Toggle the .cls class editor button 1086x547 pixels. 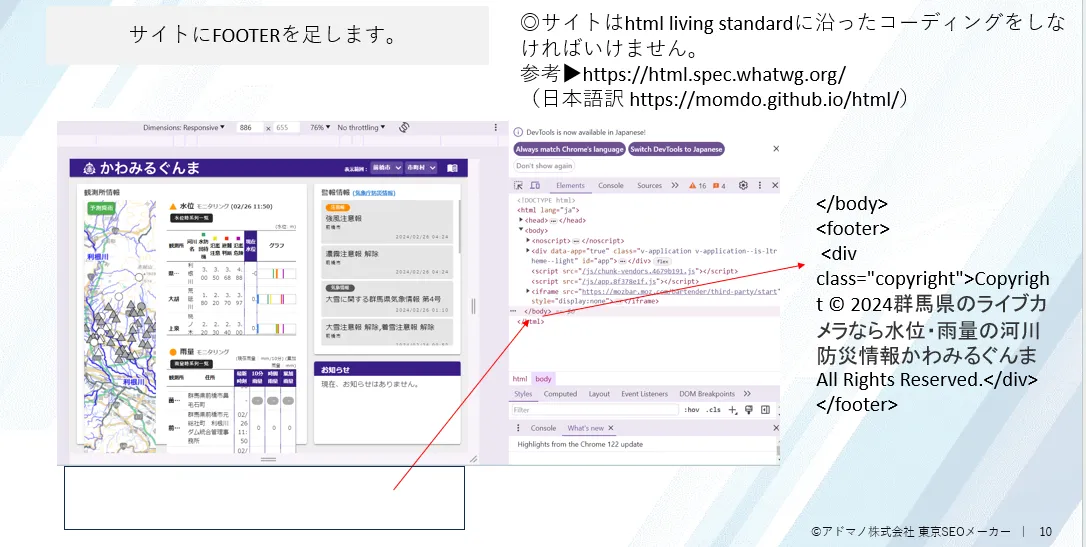[713, 410]
